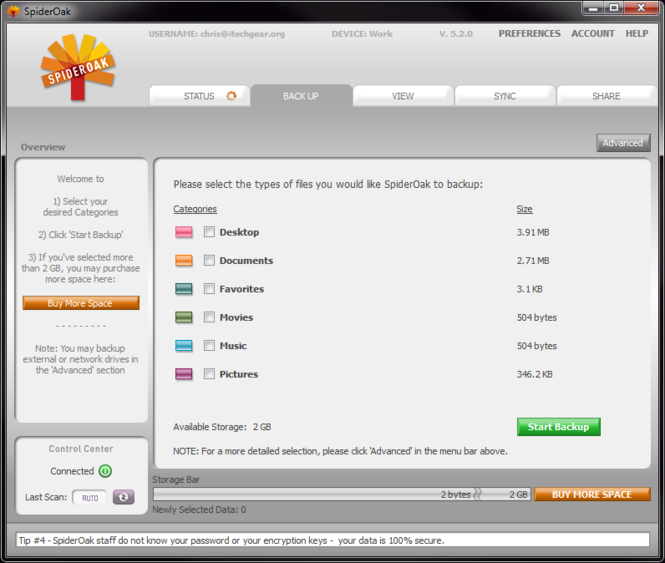Click the Storage Bar progress indicator
This screenshot has height=563, width=665.
click(342, 494)
